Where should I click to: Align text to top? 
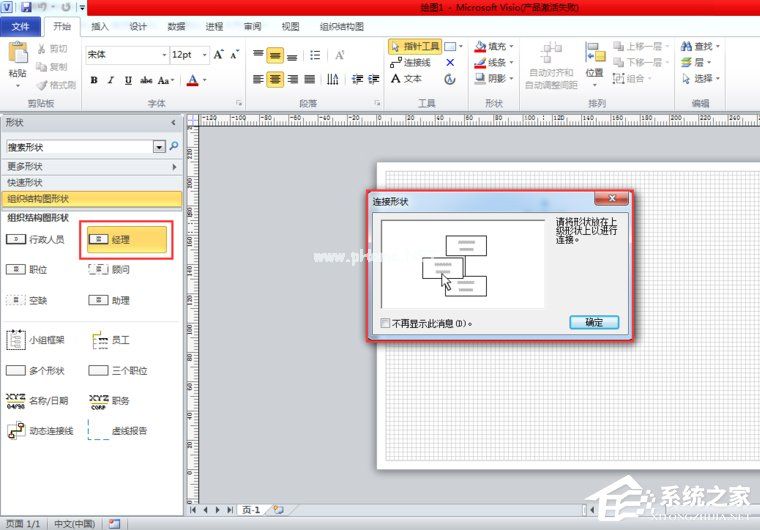(258, 55)
